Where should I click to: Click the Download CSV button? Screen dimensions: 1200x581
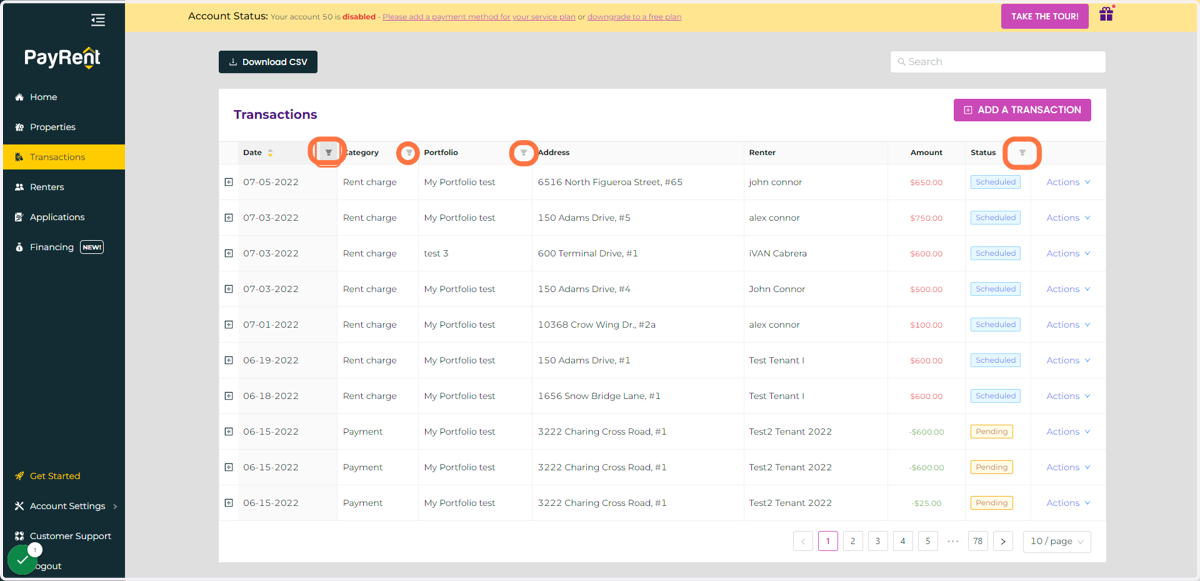[268, 62]
